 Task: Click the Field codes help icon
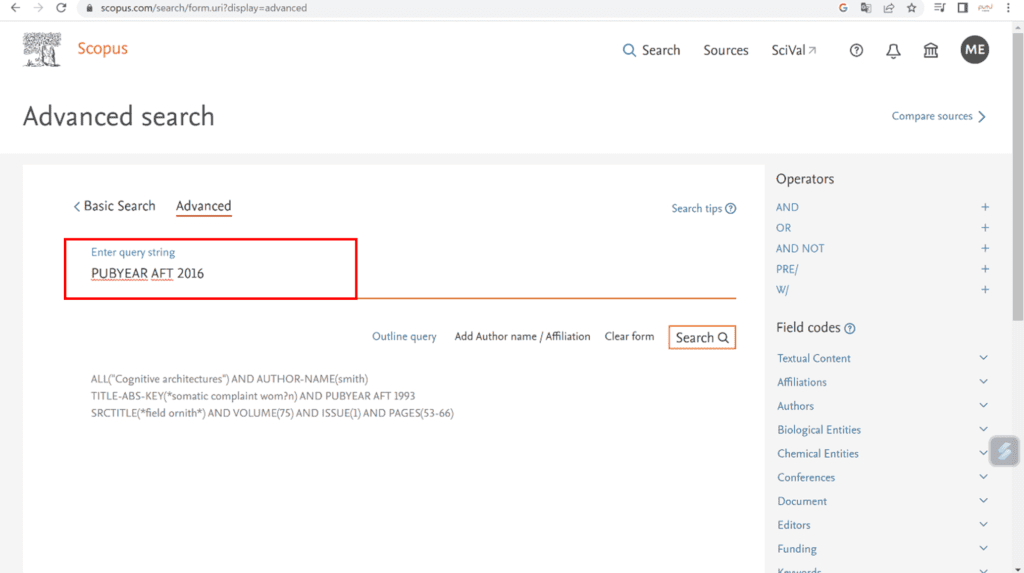850,329
